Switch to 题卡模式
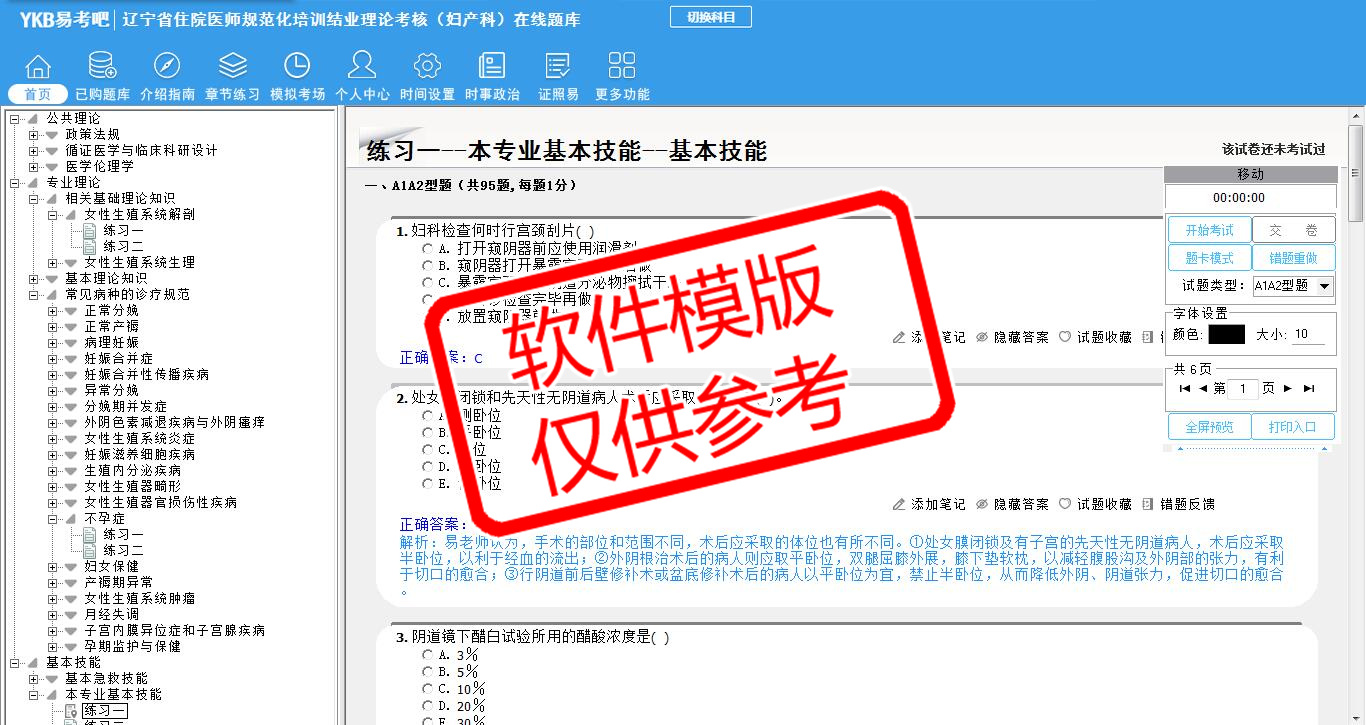 pos(1209,258)
